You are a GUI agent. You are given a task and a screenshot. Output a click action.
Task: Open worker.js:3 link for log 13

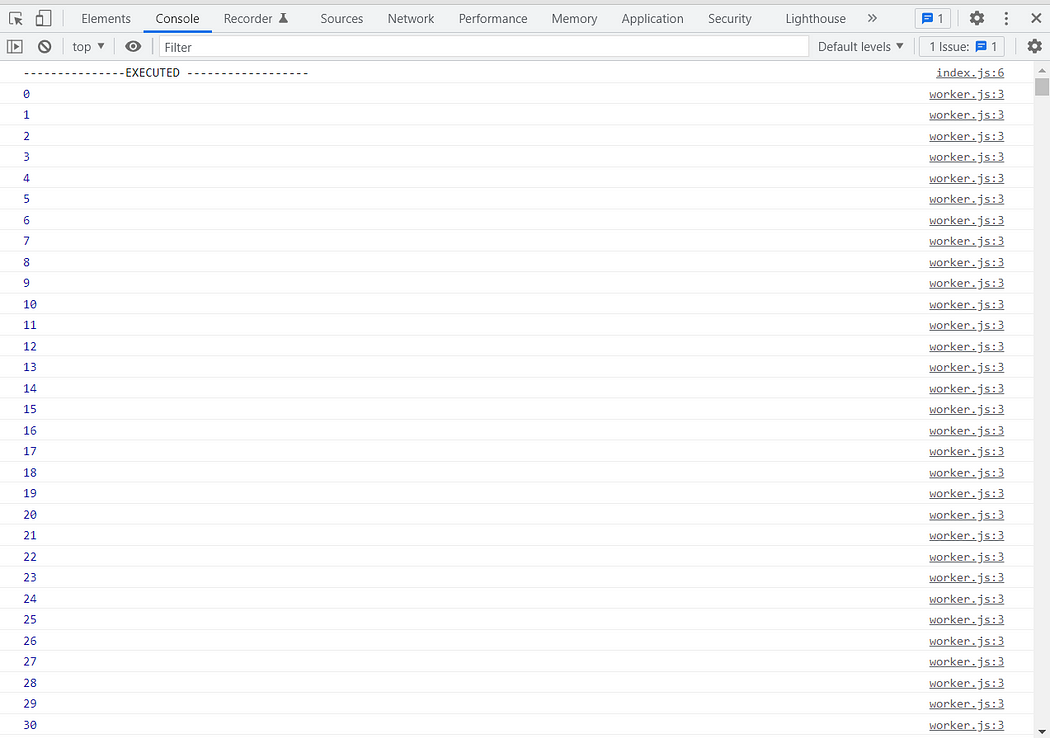[966, 367]
